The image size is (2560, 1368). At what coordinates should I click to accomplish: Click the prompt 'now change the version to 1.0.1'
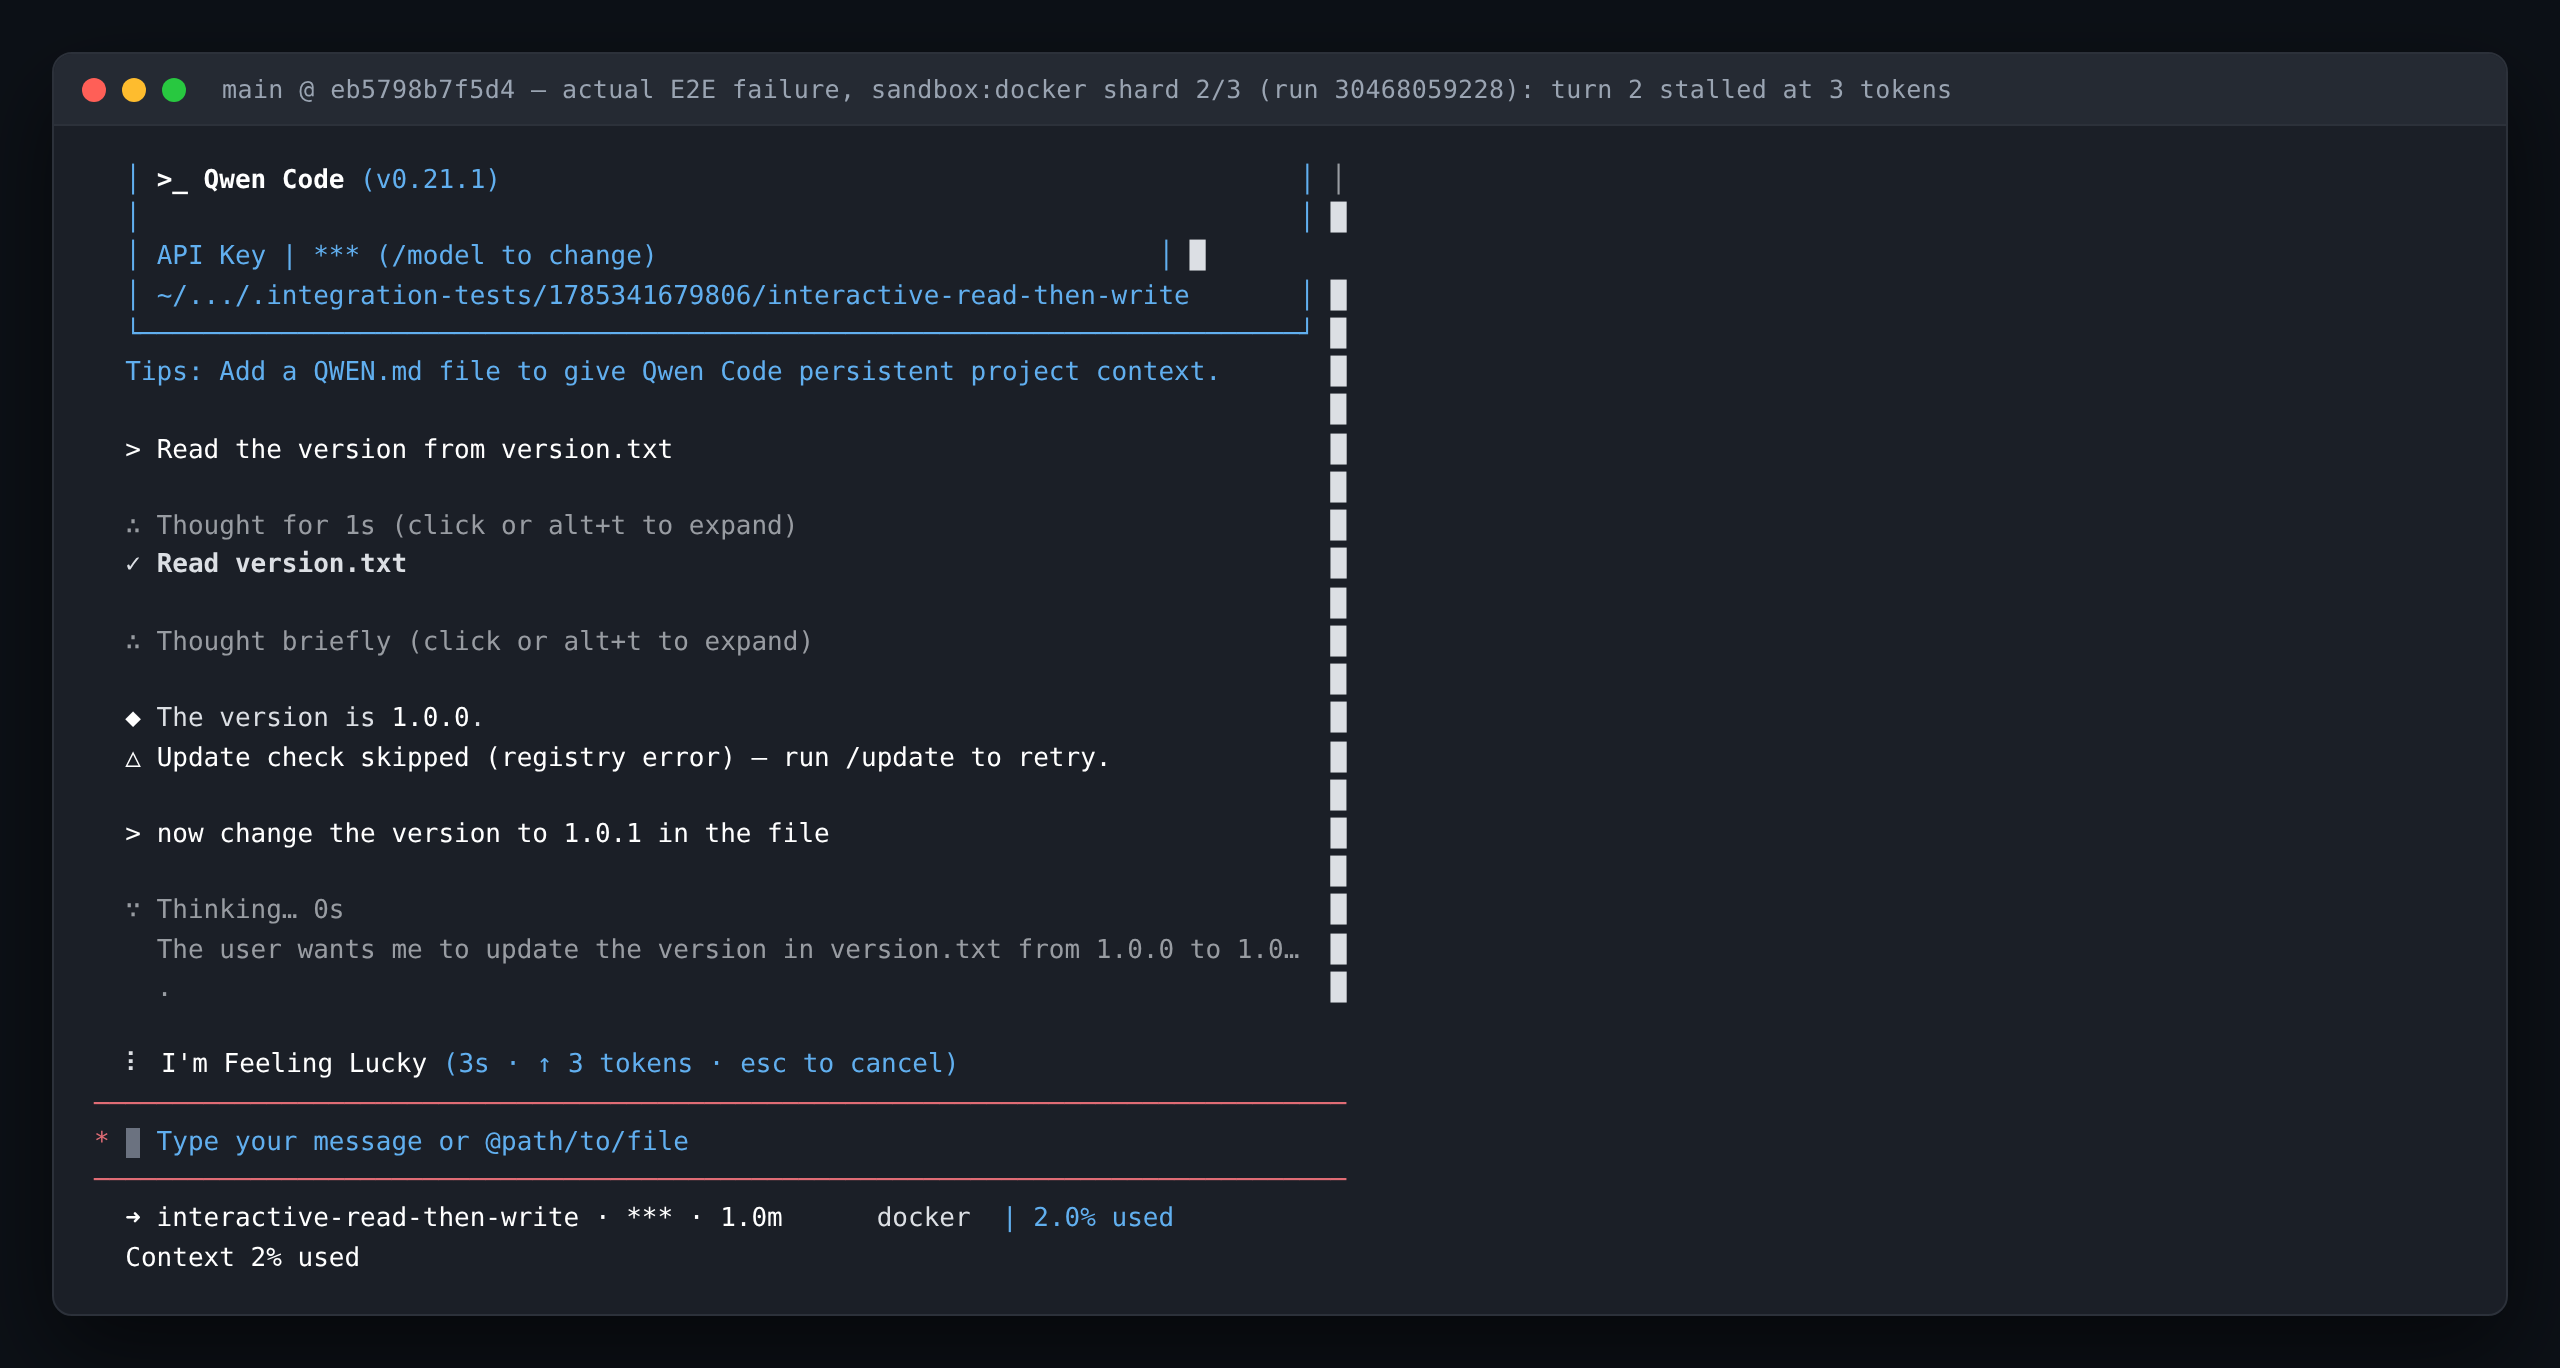tap(493, 834)
